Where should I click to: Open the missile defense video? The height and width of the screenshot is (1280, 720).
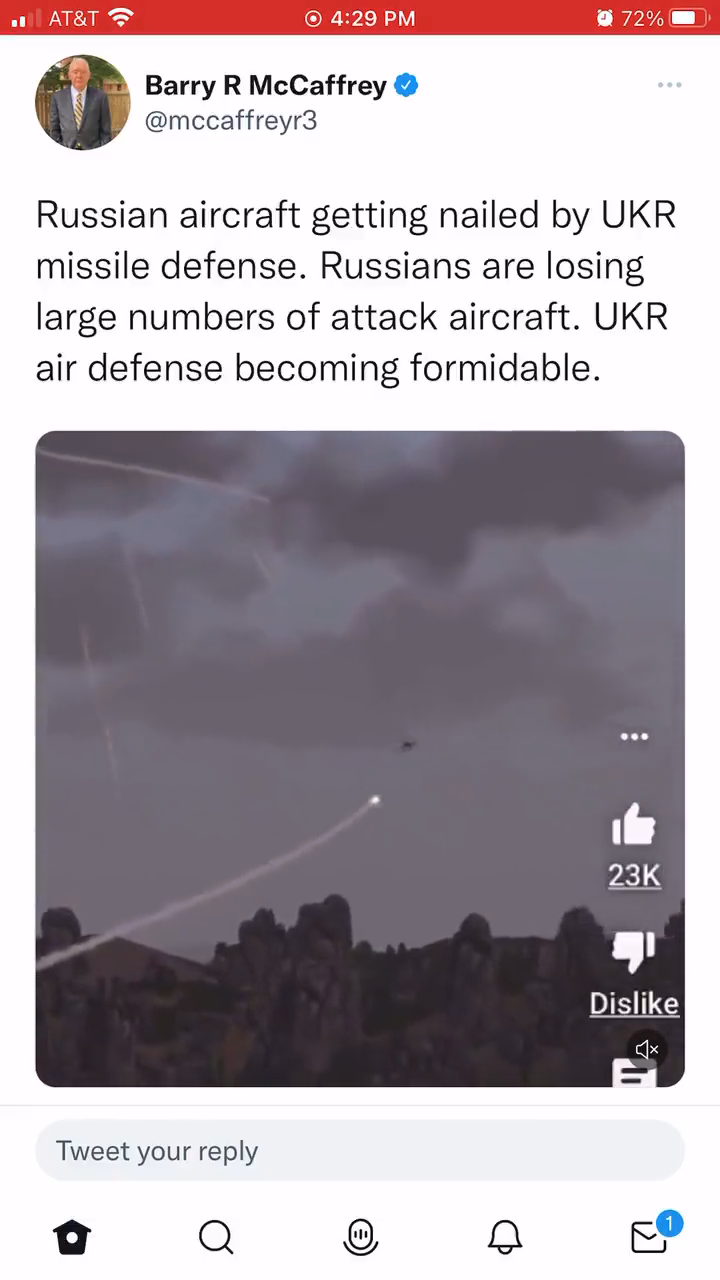click(x=360, y=759)
